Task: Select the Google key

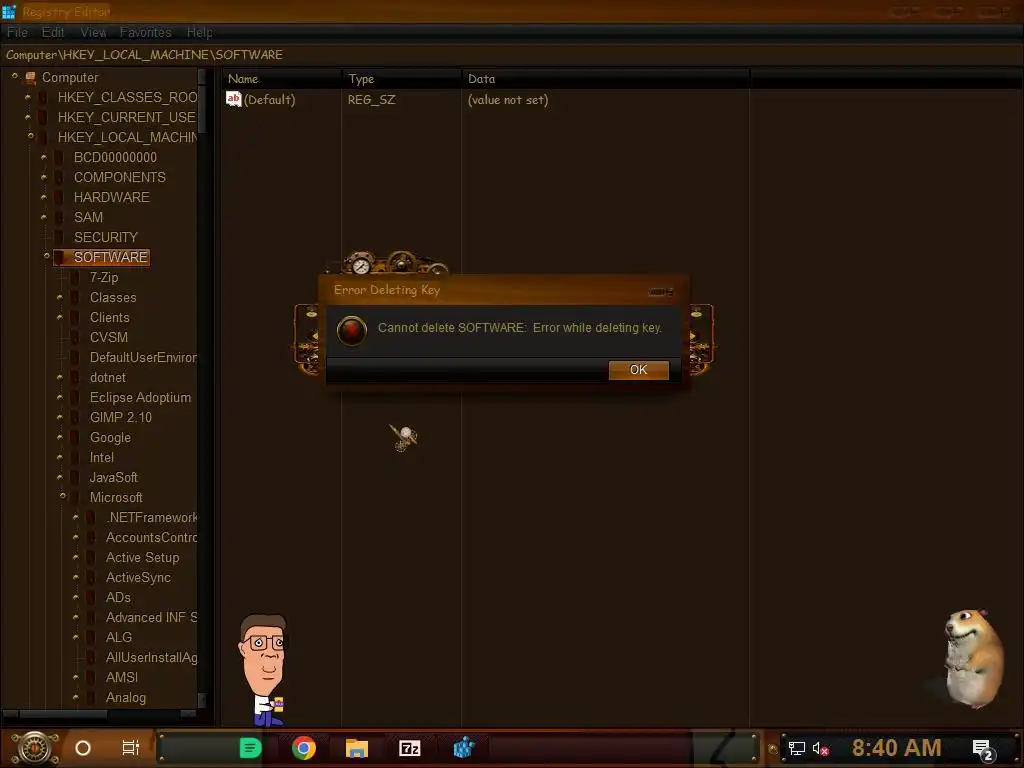Action: [110, 438]
